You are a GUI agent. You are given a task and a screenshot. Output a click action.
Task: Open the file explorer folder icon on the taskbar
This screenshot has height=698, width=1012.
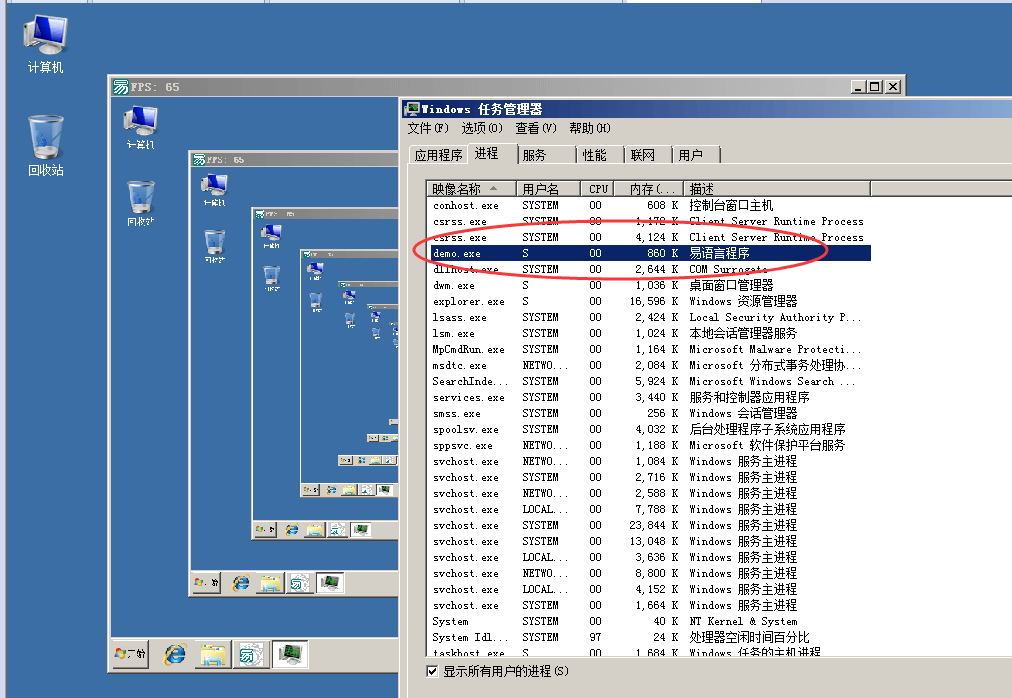[212, 655]
